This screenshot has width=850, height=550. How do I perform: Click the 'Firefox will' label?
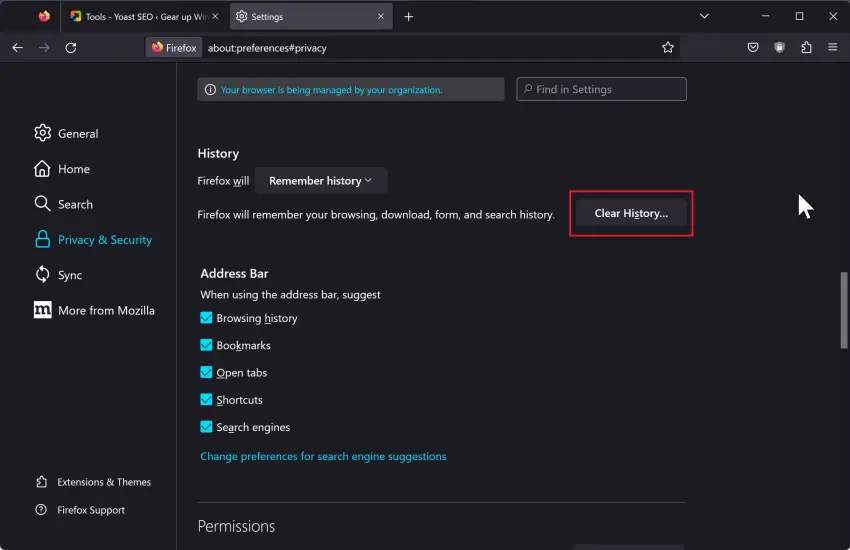point(223,181)
